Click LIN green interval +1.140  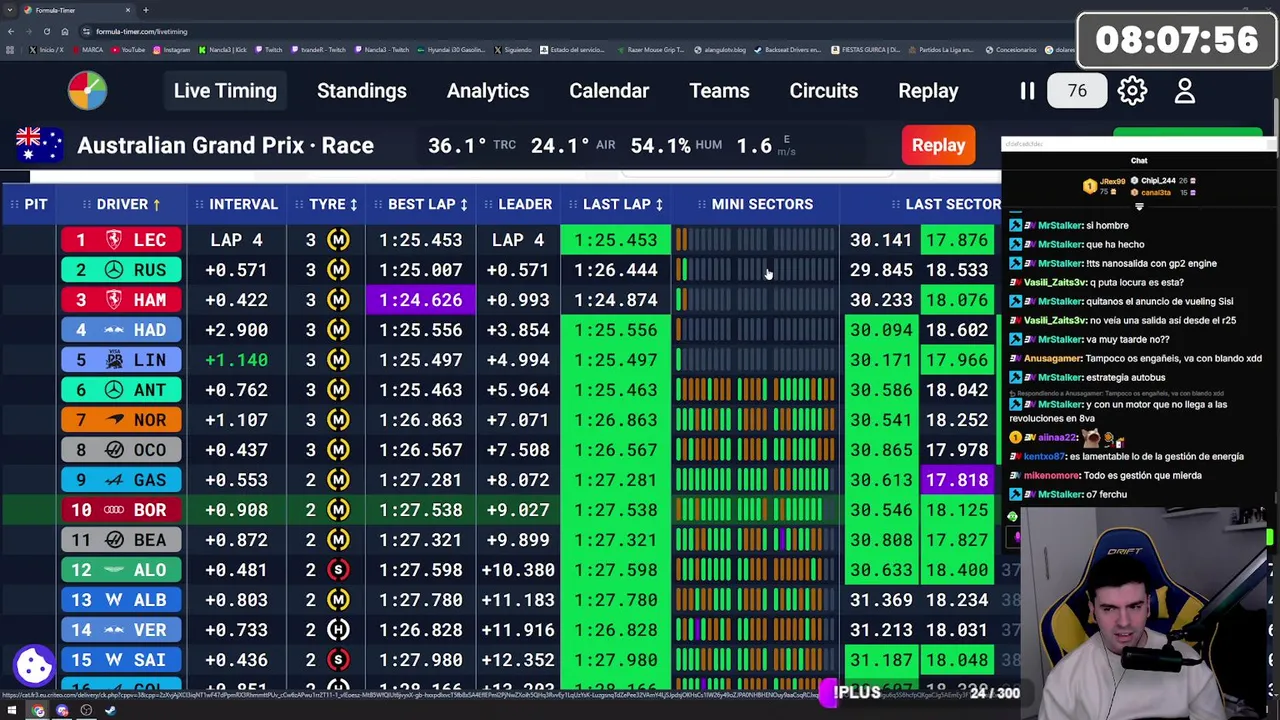(236, 360)
